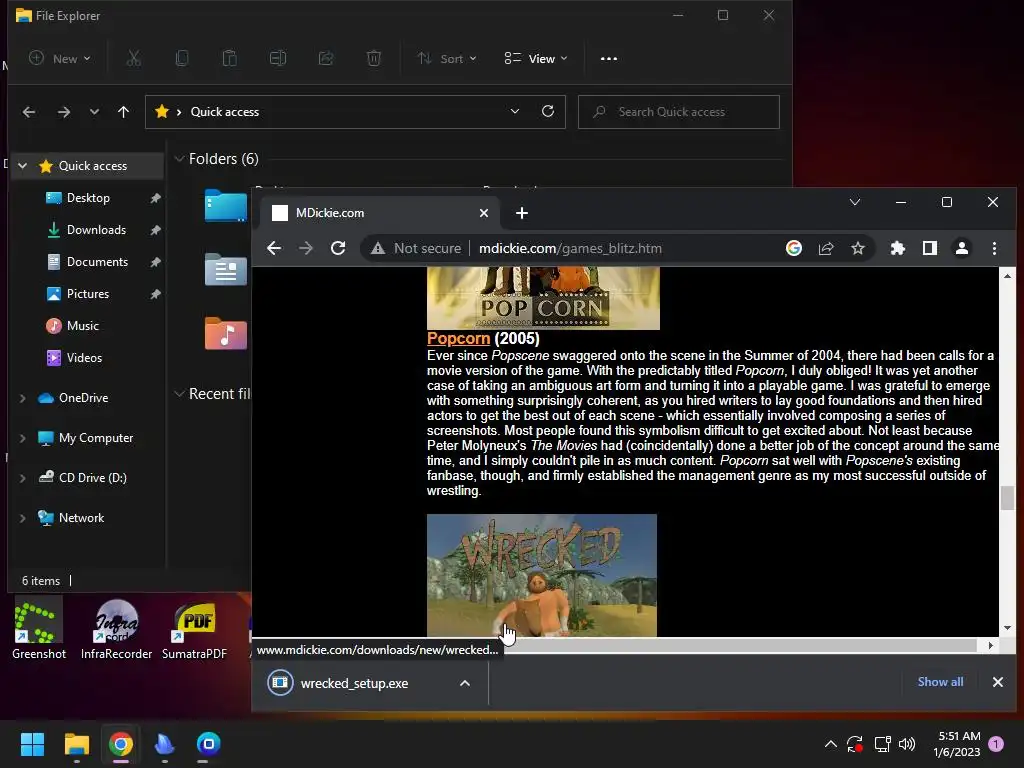The height and width of the screenshot is (768, 1024).
Task: Open the Sort dropdown in File Explorer
Action: tap(447, 59)
